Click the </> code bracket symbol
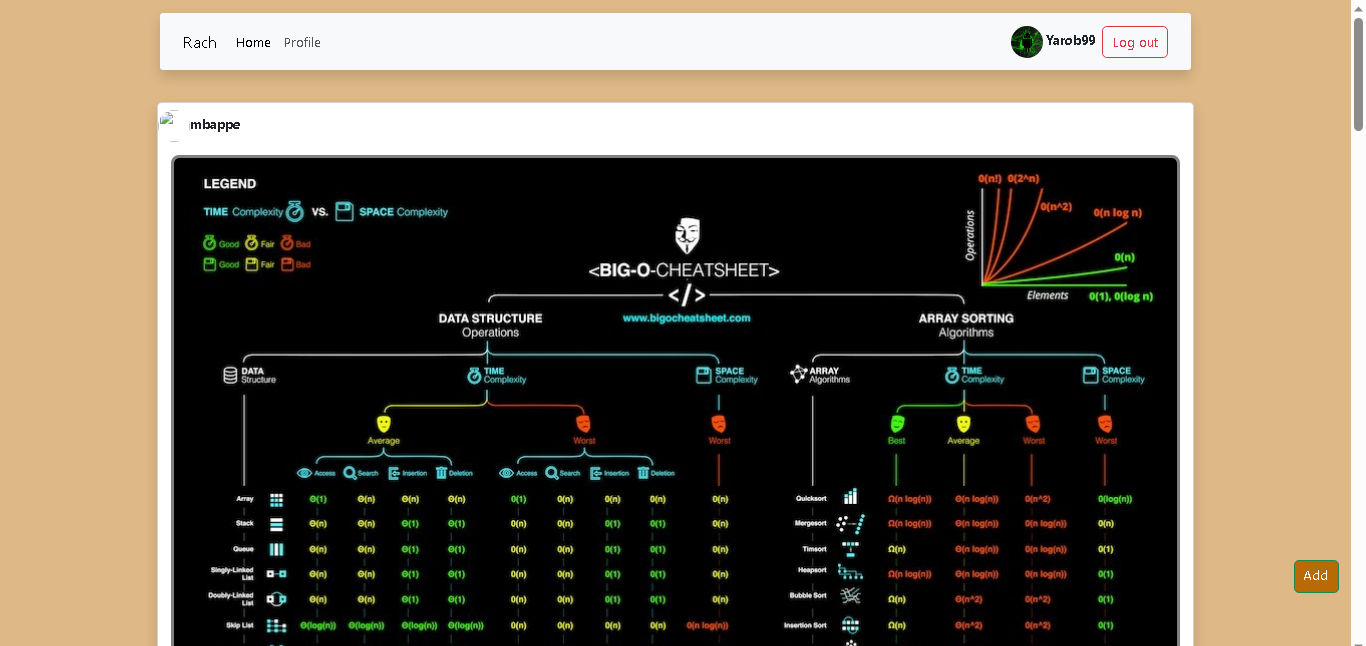Viewport: 1366px width, 646px height. pyautogui.click(x=686, y=295)
